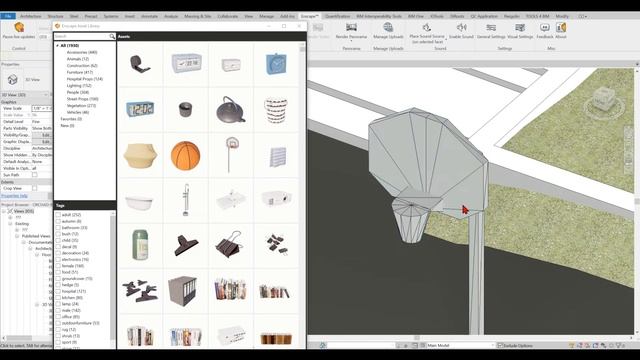Select the basketball asset thumbnail
The width and height of the screenshot is (640, 360).
click(x=185, y=156)
